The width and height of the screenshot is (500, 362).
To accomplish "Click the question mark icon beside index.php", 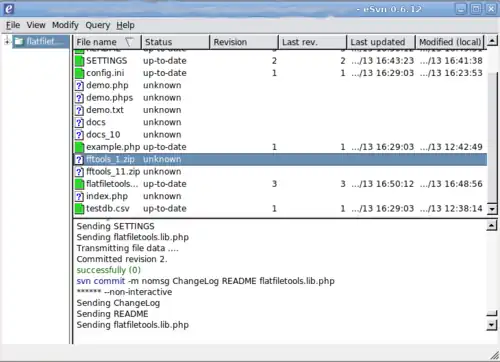I will click(79, 197).
